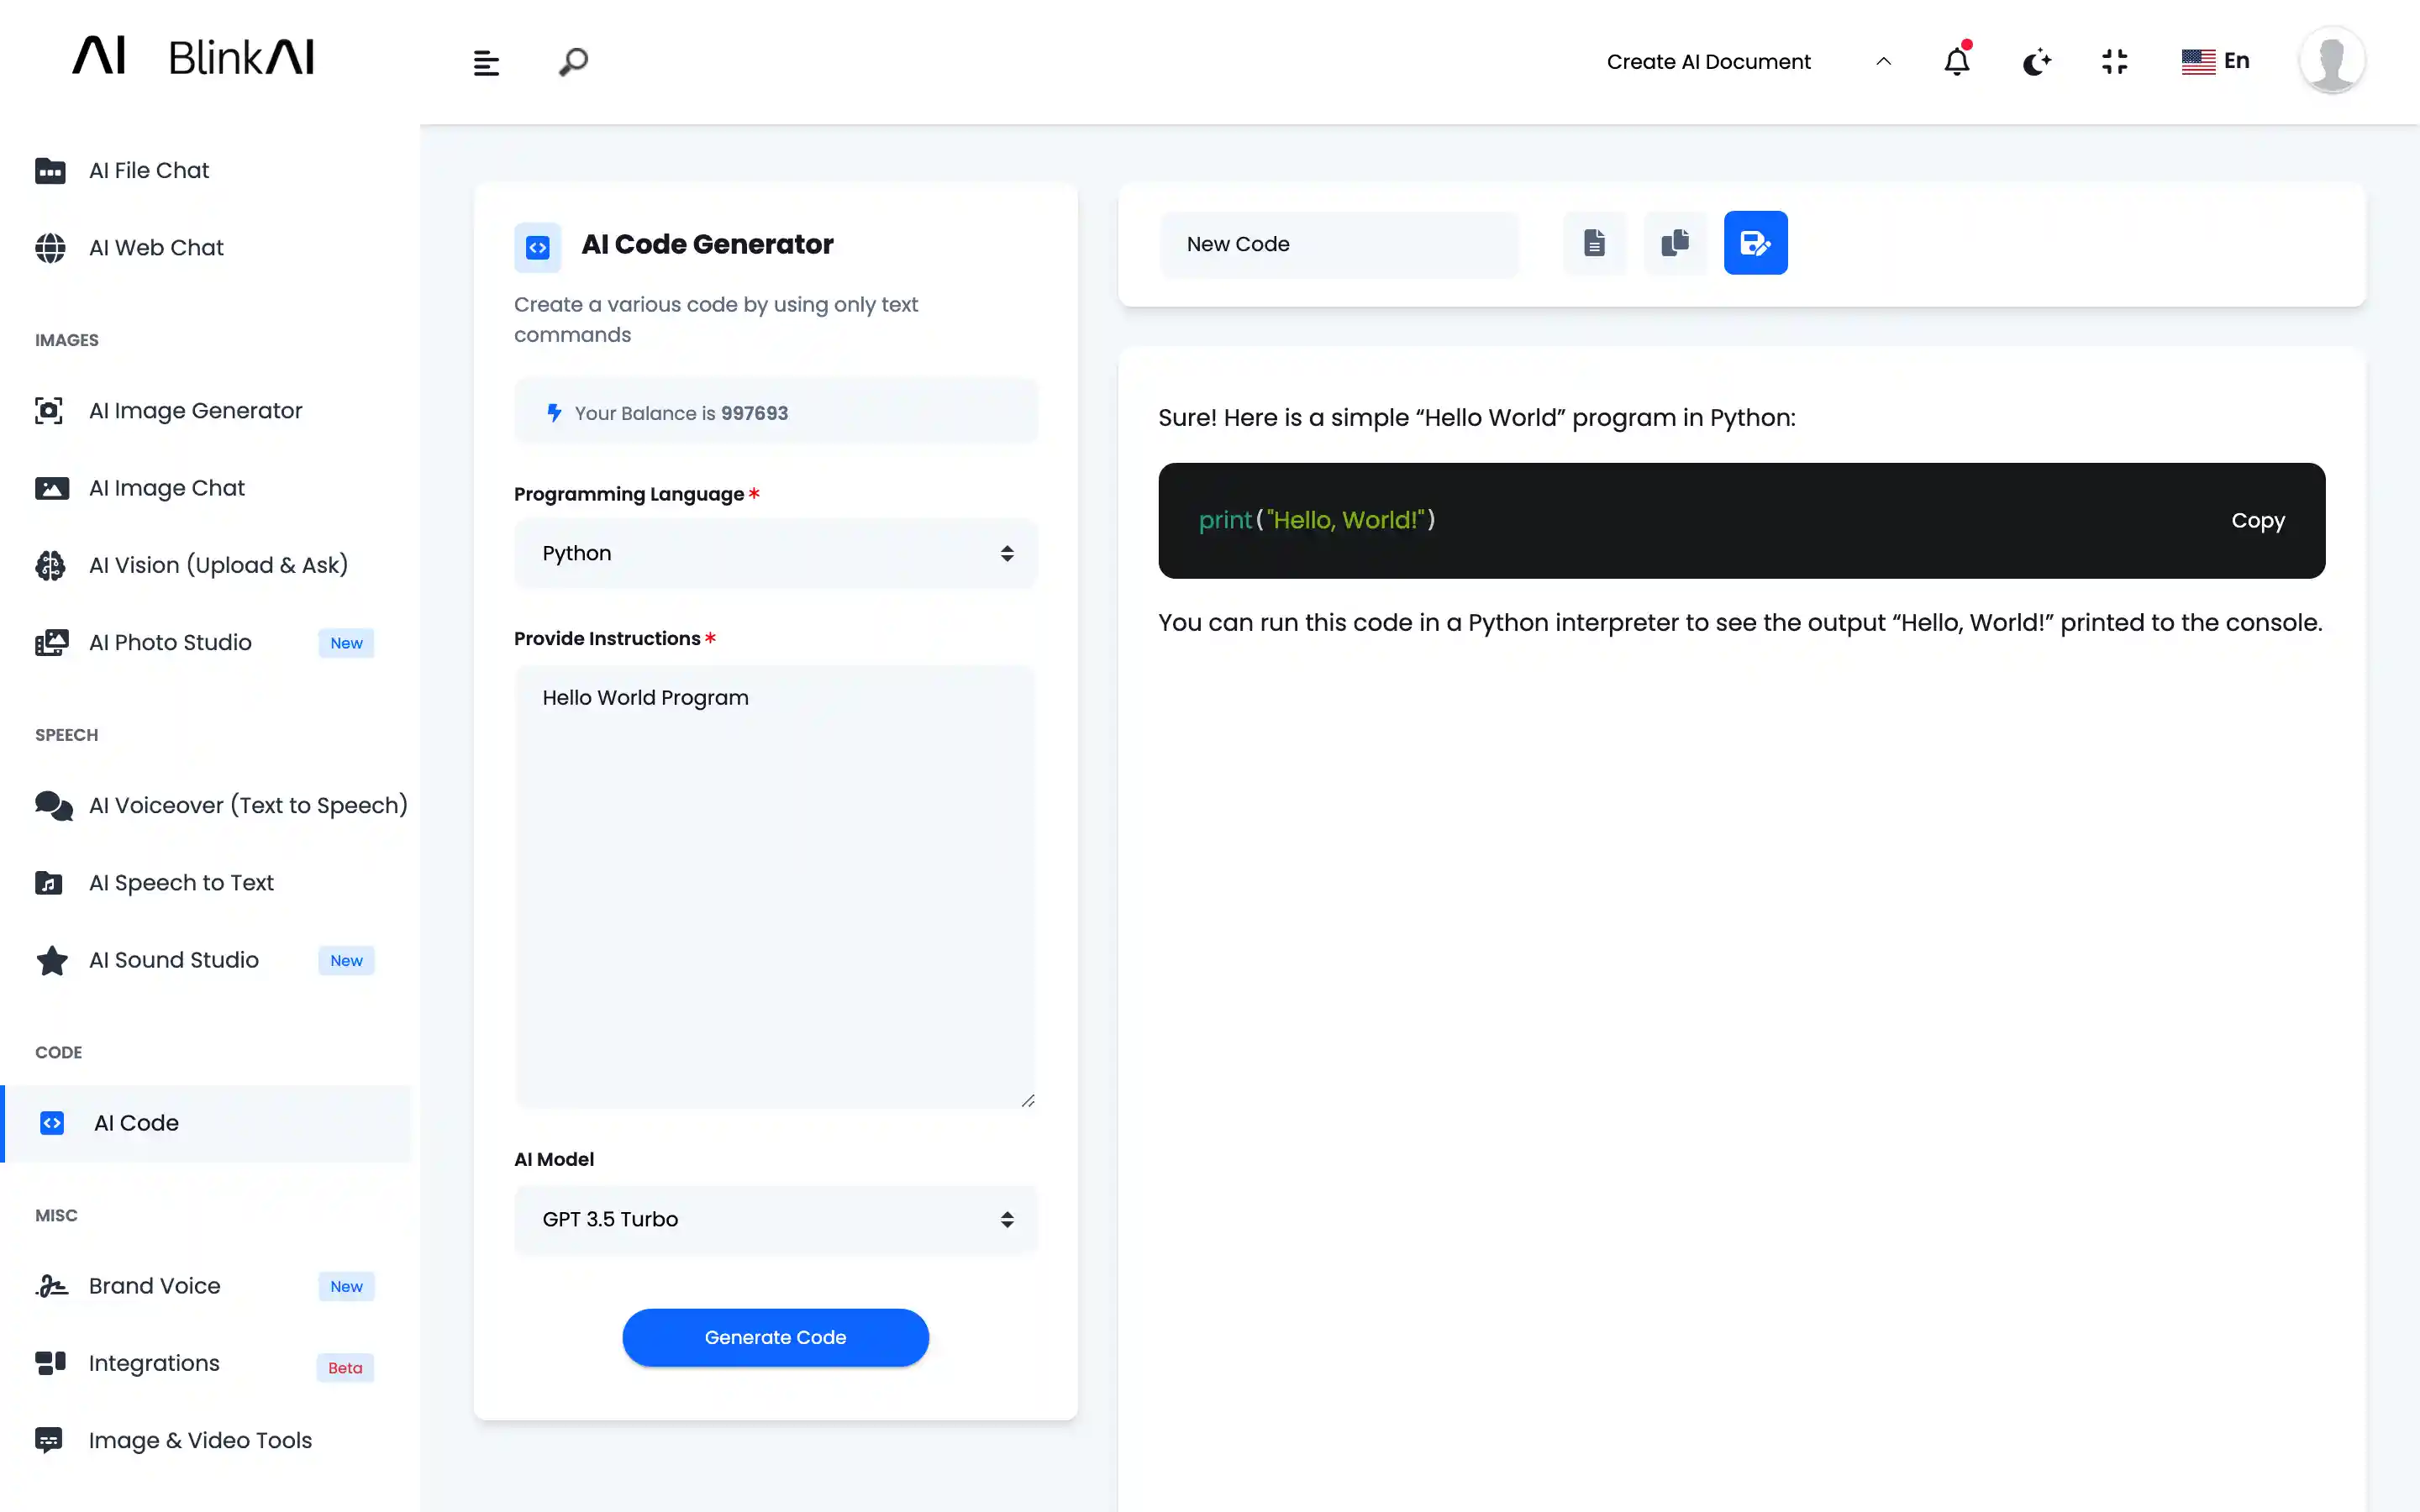Open the AI Image Generator tool
The height and width of the screenshot is (1512, 2420).
pos(195,410)
